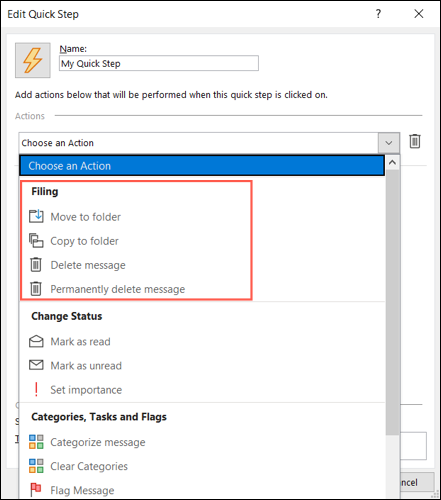Click the action list scrollbar thumb
441x500 pixels.
393,302
